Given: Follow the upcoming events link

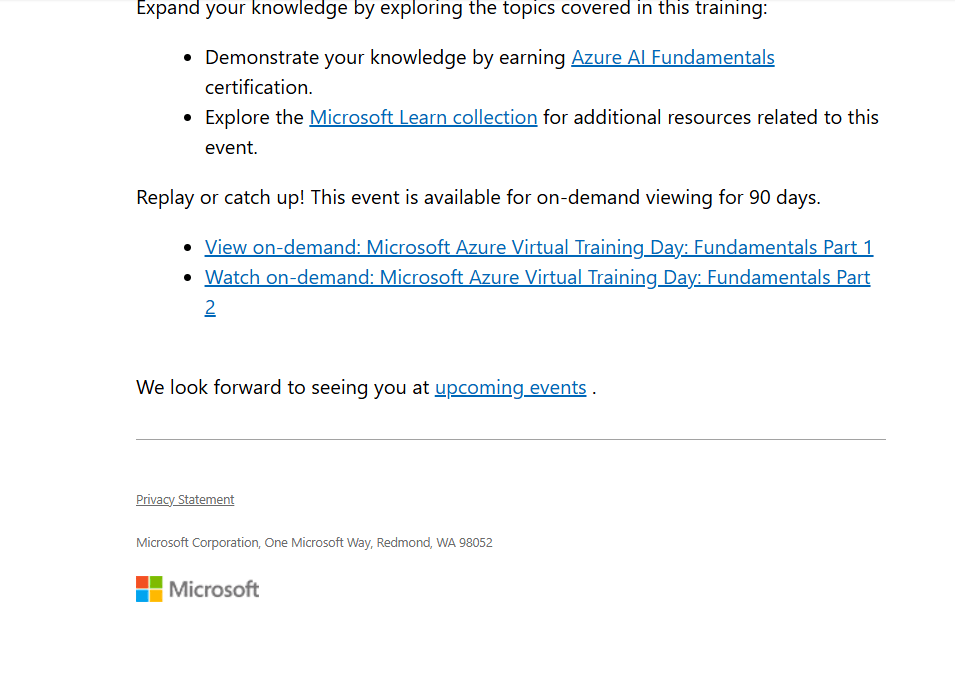Looking at the screenshot, I should click(510, 388).
